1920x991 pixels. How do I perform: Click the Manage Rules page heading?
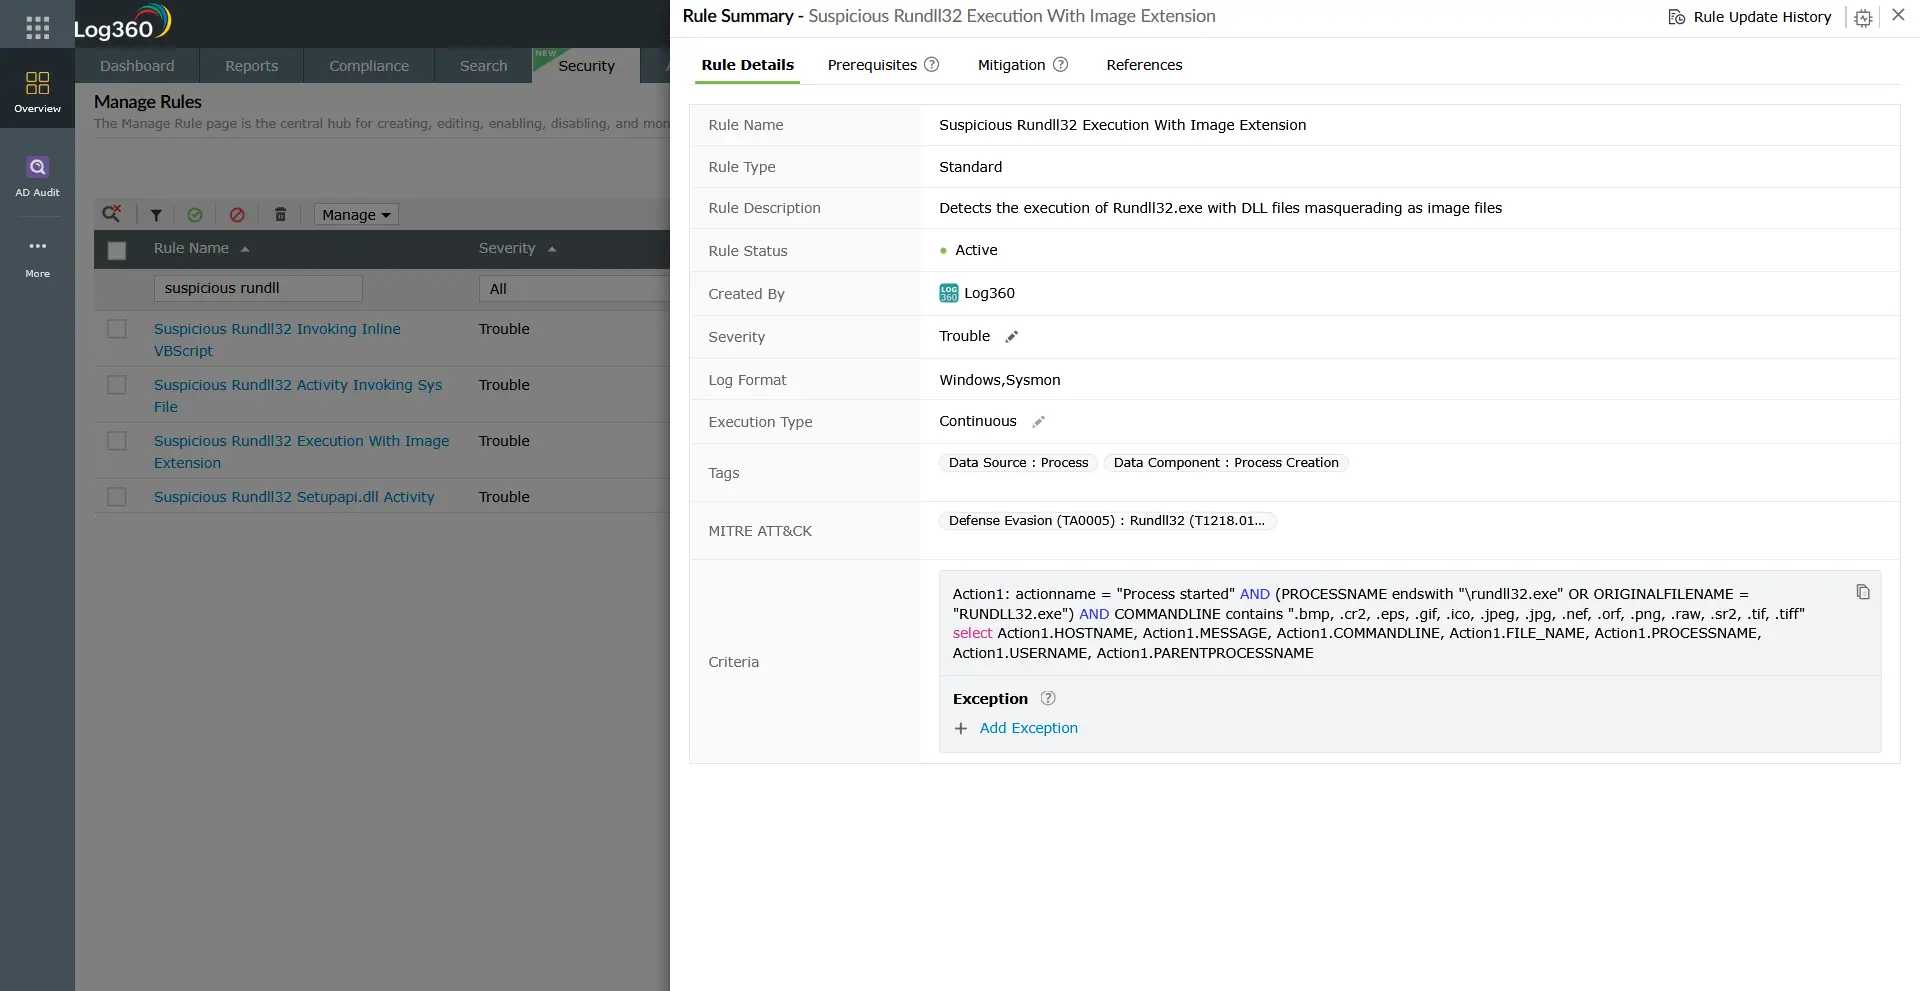pos(148,102)
